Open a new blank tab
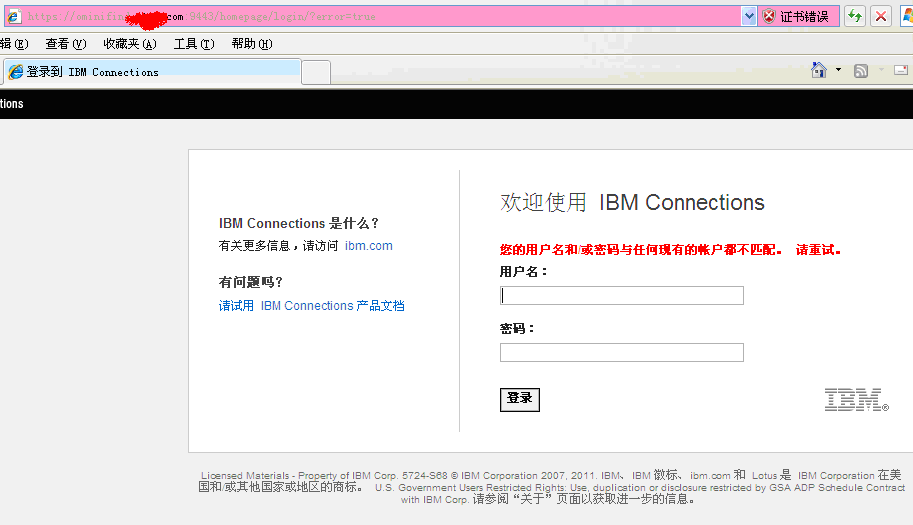Image resolution: width=913 pixels, height=525 pixels. click(316, 73)
